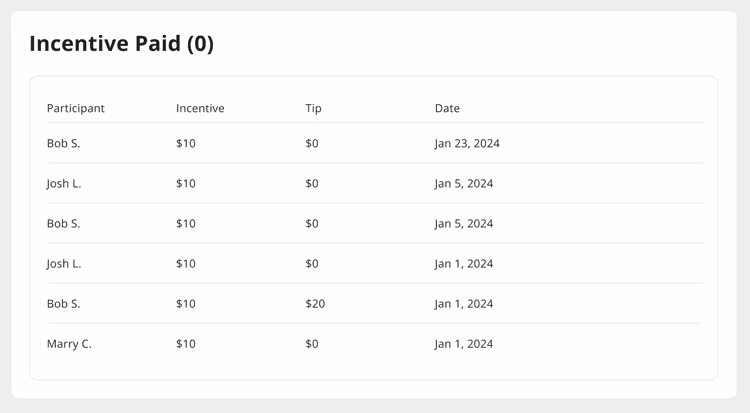Viewport: 750px width, 413px height.
Task: Click Bob S. in Jan 5, 2024 row
Action: point(64,223)
